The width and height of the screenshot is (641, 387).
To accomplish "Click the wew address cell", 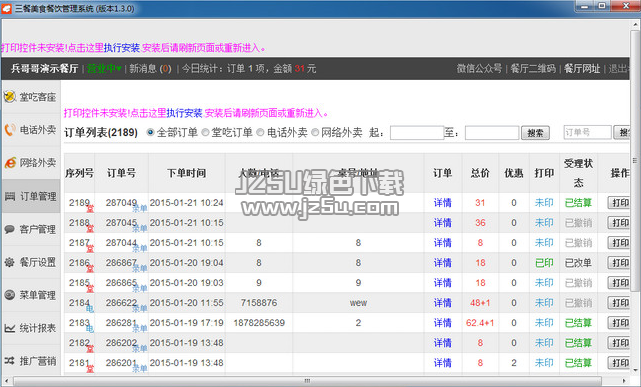I will pyautogui.click(x=358, y=303).
